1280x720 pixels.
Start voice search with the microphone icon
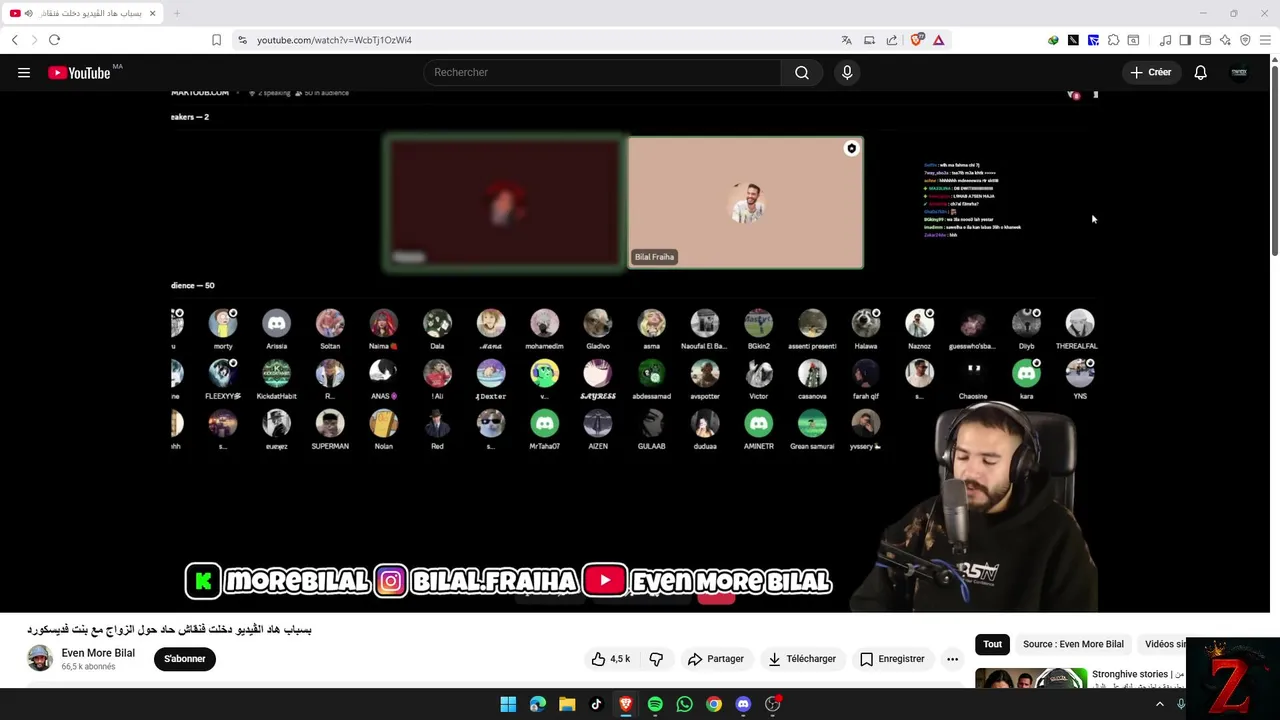click(847, 72)
